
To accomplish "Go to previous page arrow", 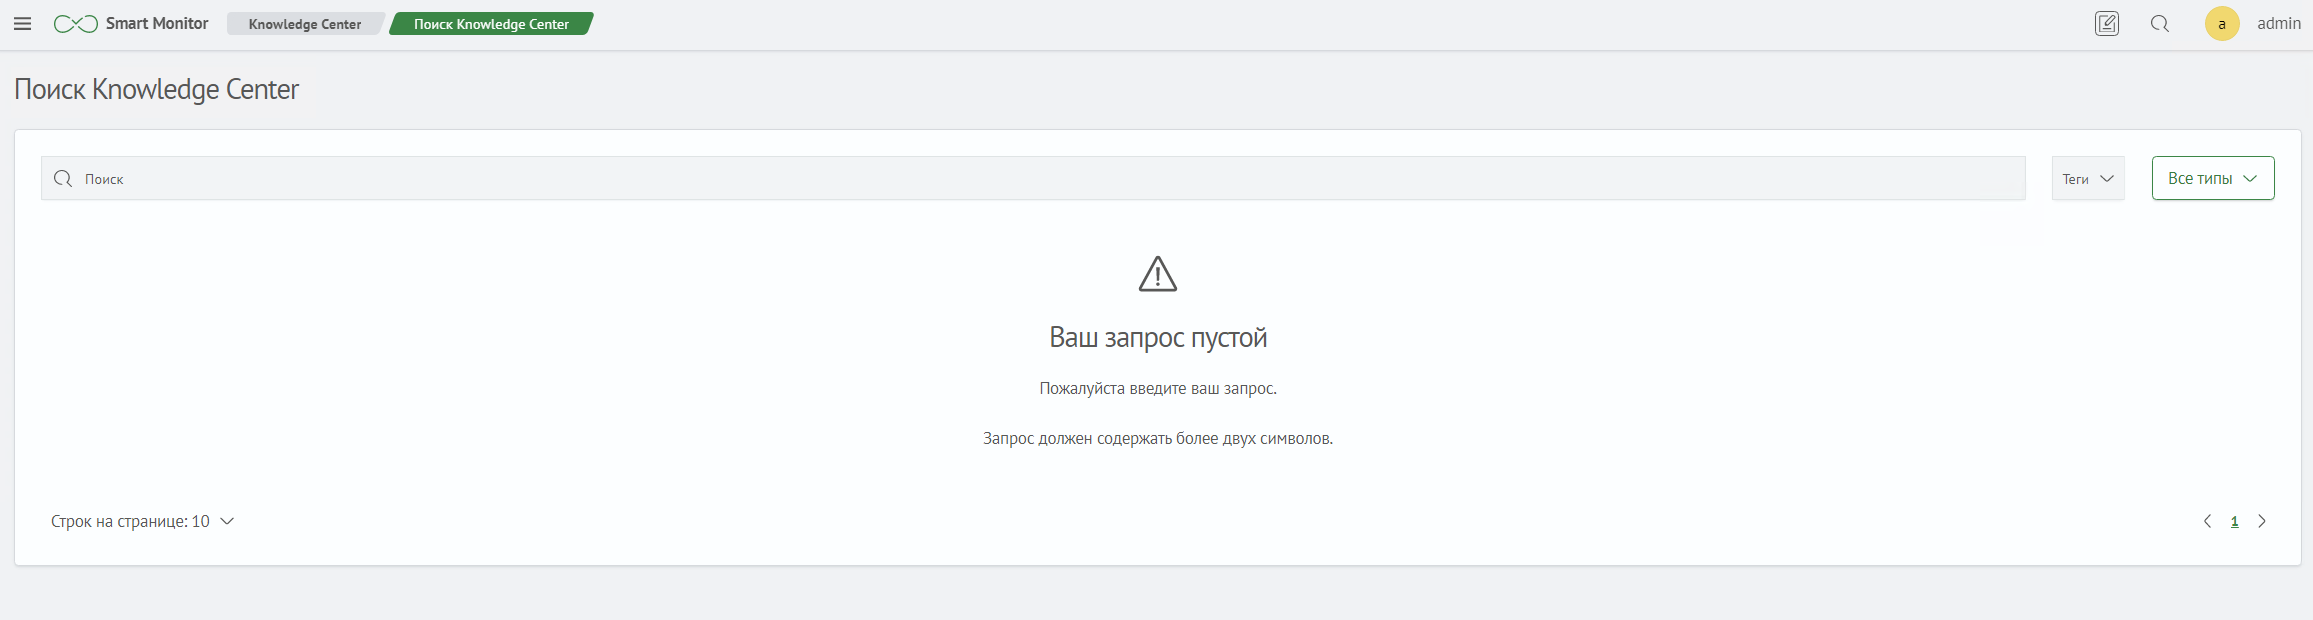I will click(x=2207, y=521).
